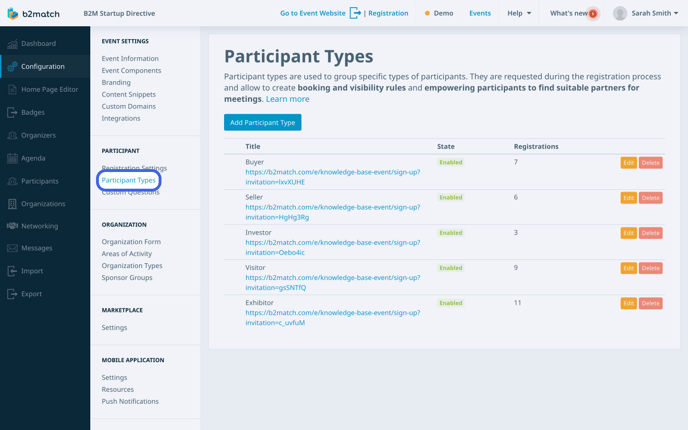Click Add Participant Type button
Screen dimensions: 688x430
click(x=262, y=122)
